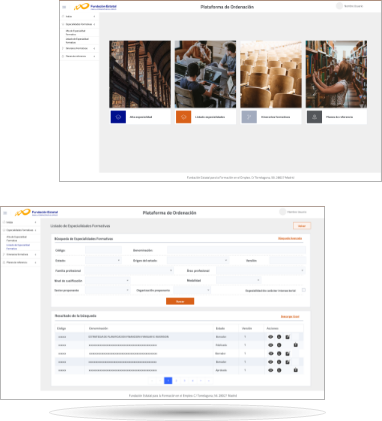Viewport: 382px width, 421px height.
Task: Click the orange Buscar button
Action: [180, 301]
